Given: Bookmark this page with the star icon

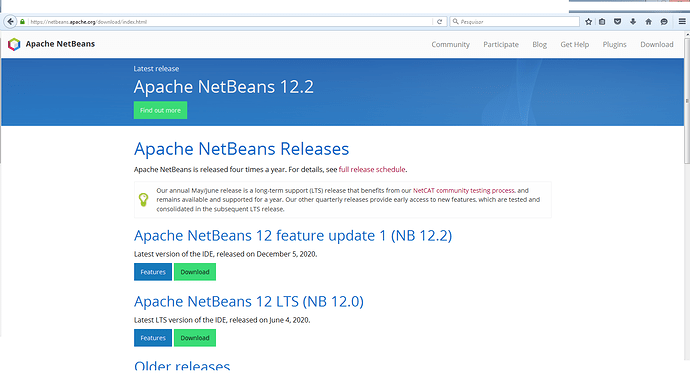Looking at the screenshot, I should pyautogui.click(x=588, y=22).
